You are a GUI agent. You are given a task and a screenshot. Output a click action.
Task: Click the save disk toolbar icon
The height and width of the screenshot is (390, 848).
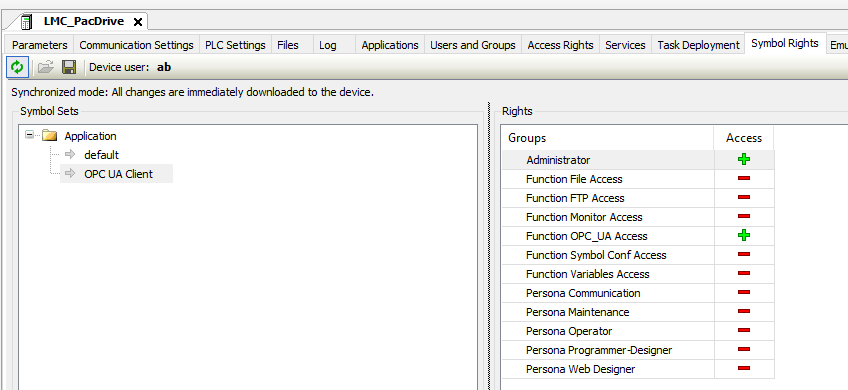pos(69,67)
